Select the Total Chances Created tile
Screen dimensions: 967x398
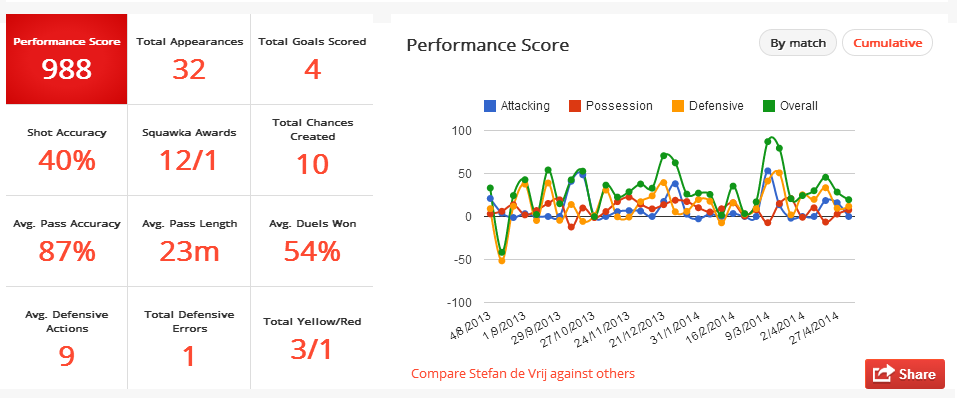(x=312, y=150)
